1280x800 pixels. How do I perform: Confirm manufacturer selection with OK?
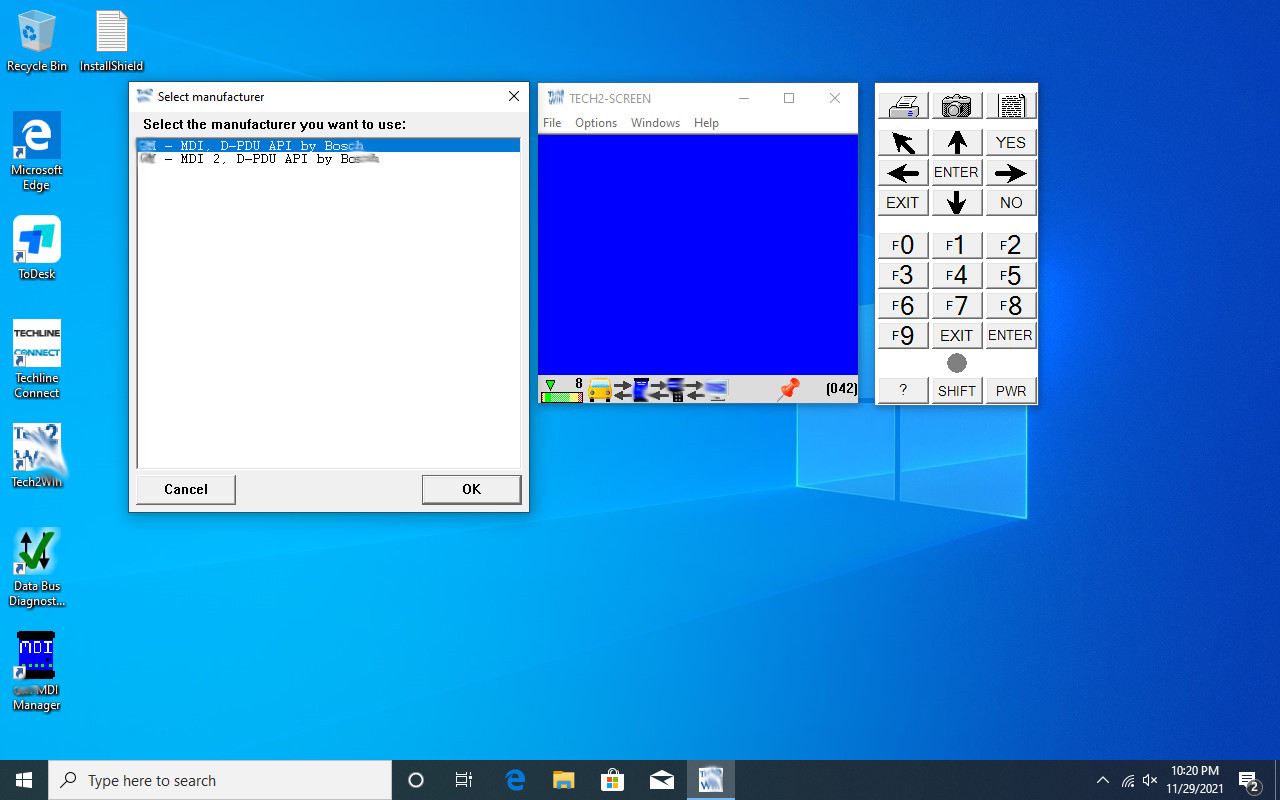pyautogui.click(x=471, y=489)
